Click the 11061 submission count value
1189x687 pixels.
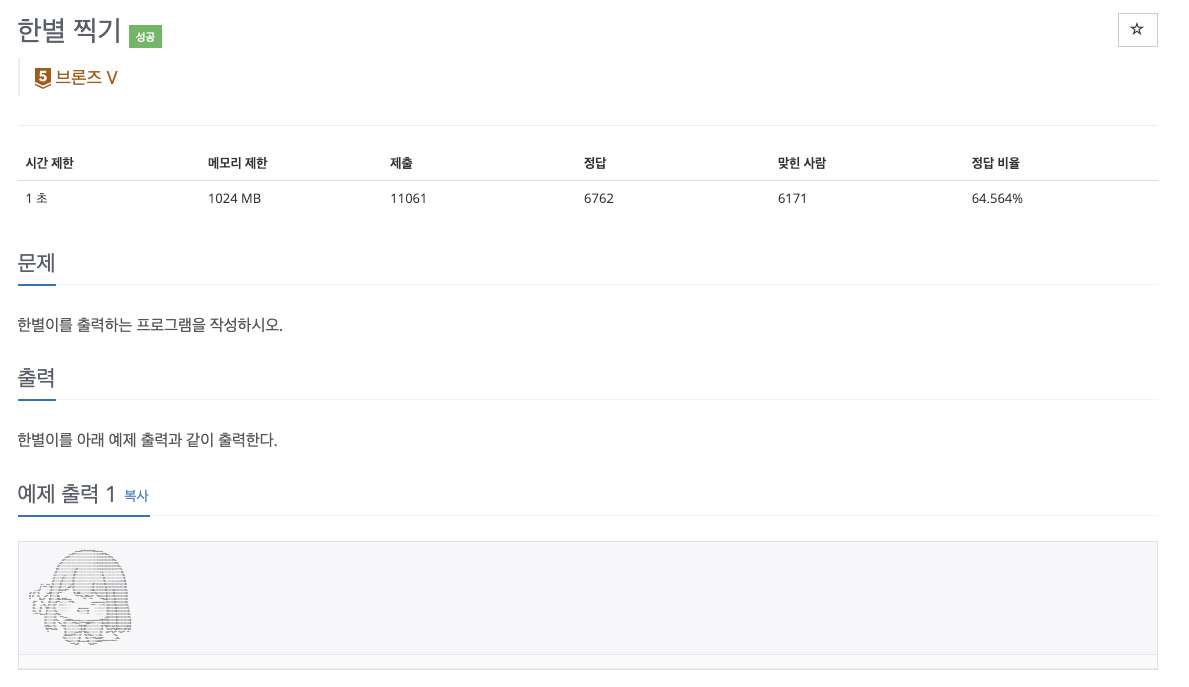tap(408, 198)
